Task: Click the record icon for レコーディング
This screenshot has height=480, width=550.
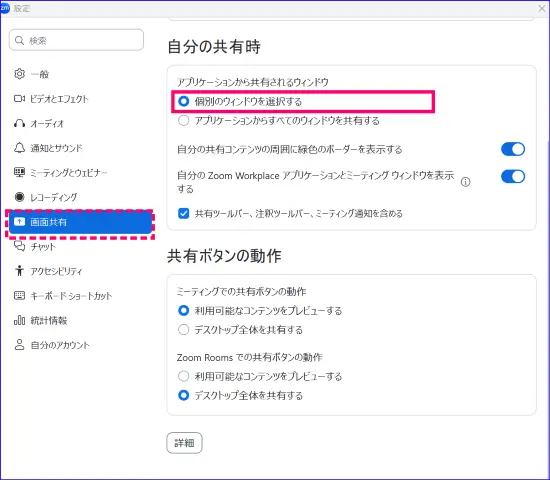Action: pos(19,197)
